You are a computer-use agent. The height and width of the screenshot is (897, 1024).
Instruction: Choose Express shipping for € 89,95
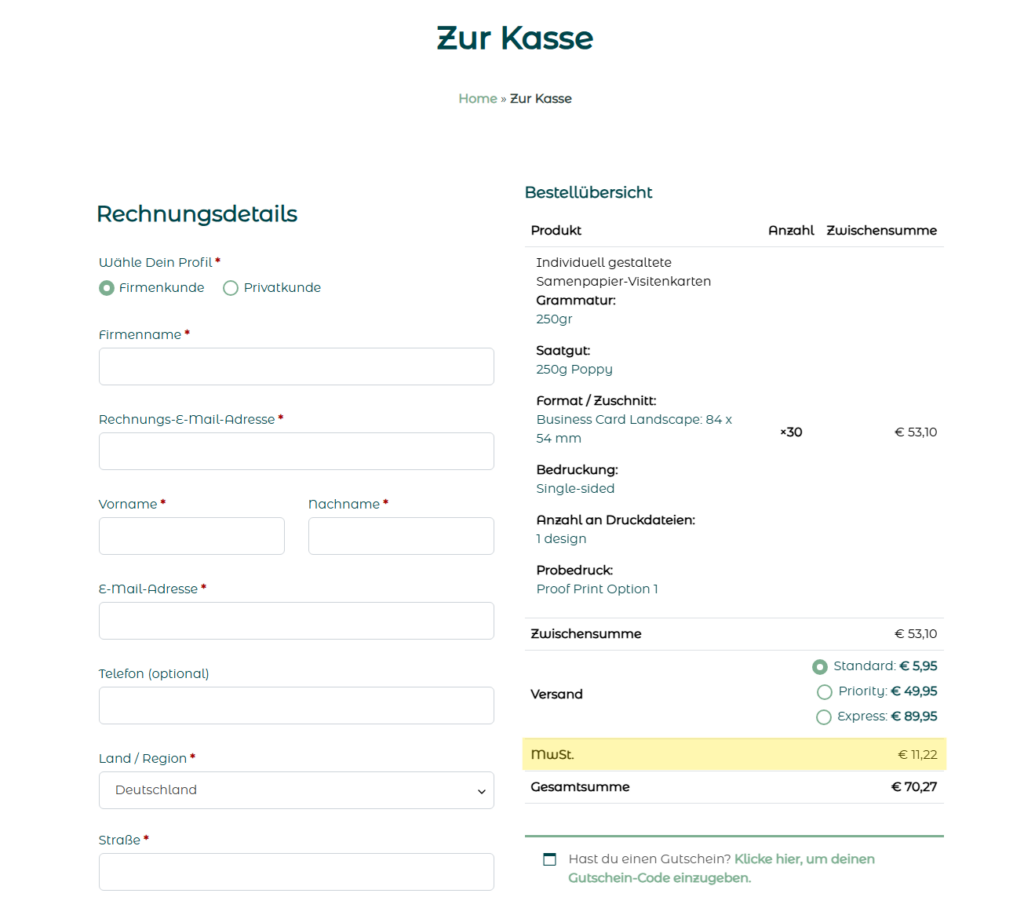click(824, 717)
